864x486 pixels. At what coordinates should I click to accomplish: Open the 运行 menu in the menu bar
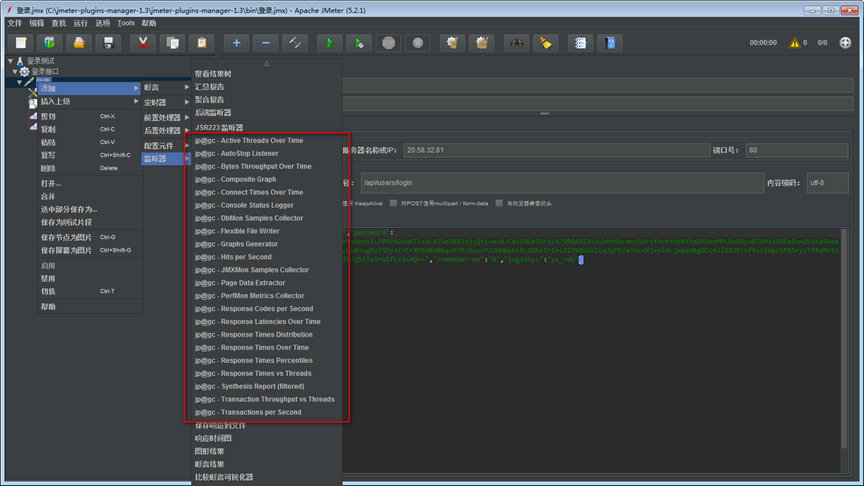81,23
